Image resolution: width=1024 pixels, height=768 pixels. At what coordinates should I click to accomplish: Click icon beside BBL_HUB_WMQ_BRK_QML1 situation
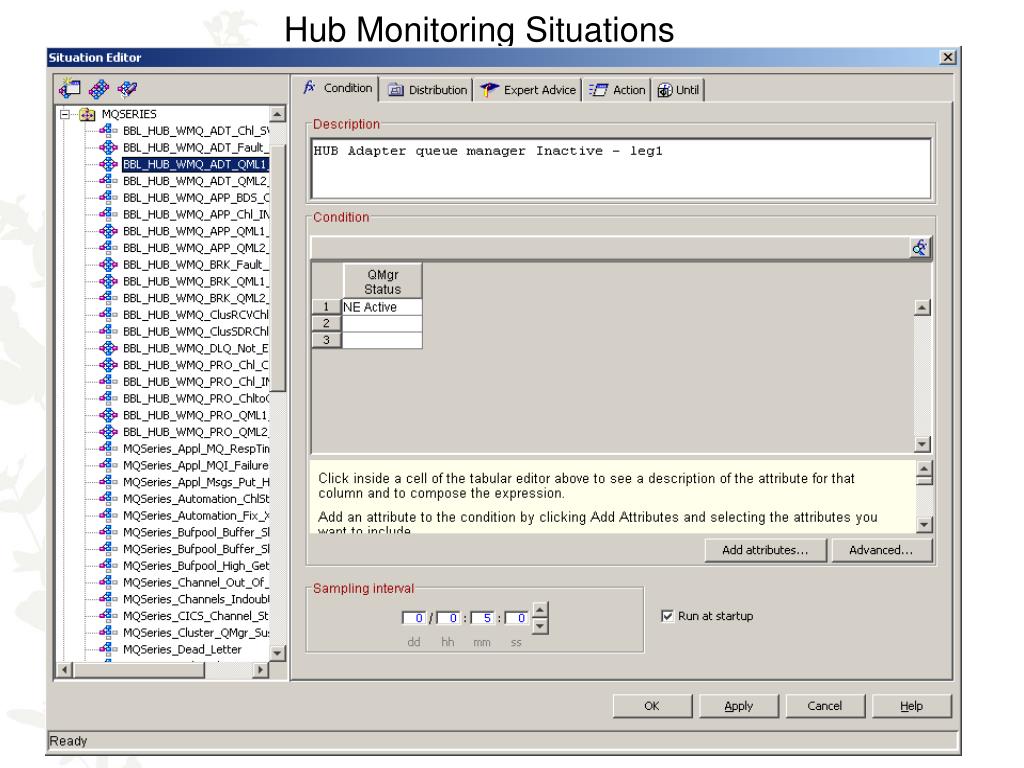[x=108, y=281]
